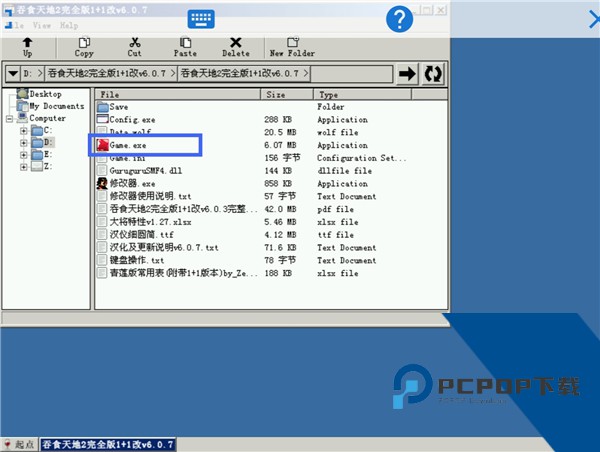Click the E: drive folder icon
600x452 pixels.
click(x=37, y=155)
